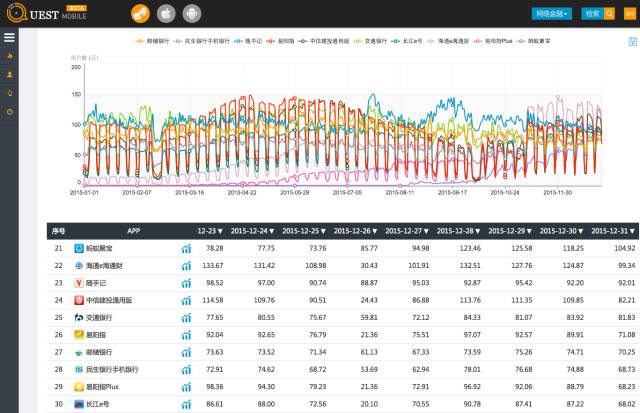Toggle the pink Plus legend series

pos(493,41)
